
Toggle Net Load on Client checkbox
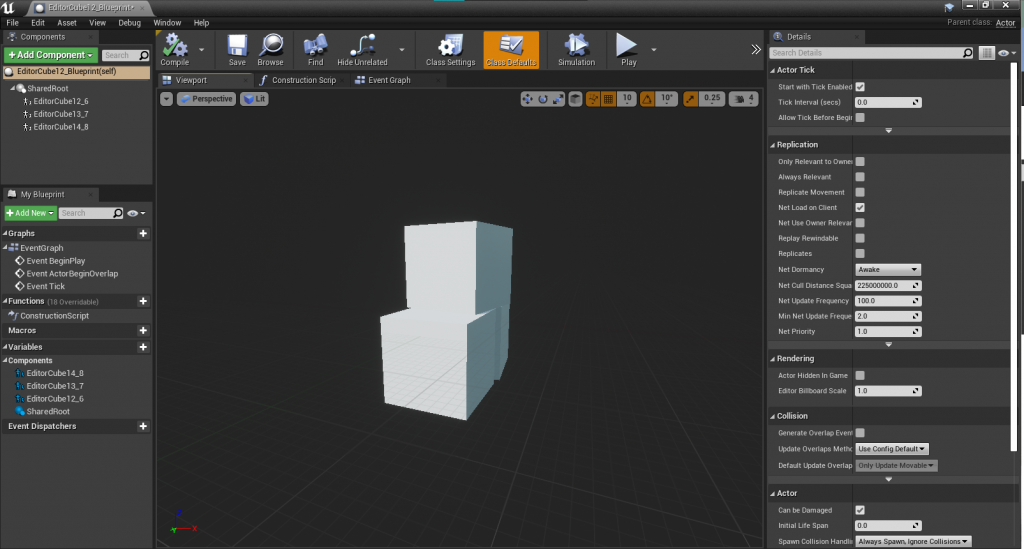click(x=860, y=208)
